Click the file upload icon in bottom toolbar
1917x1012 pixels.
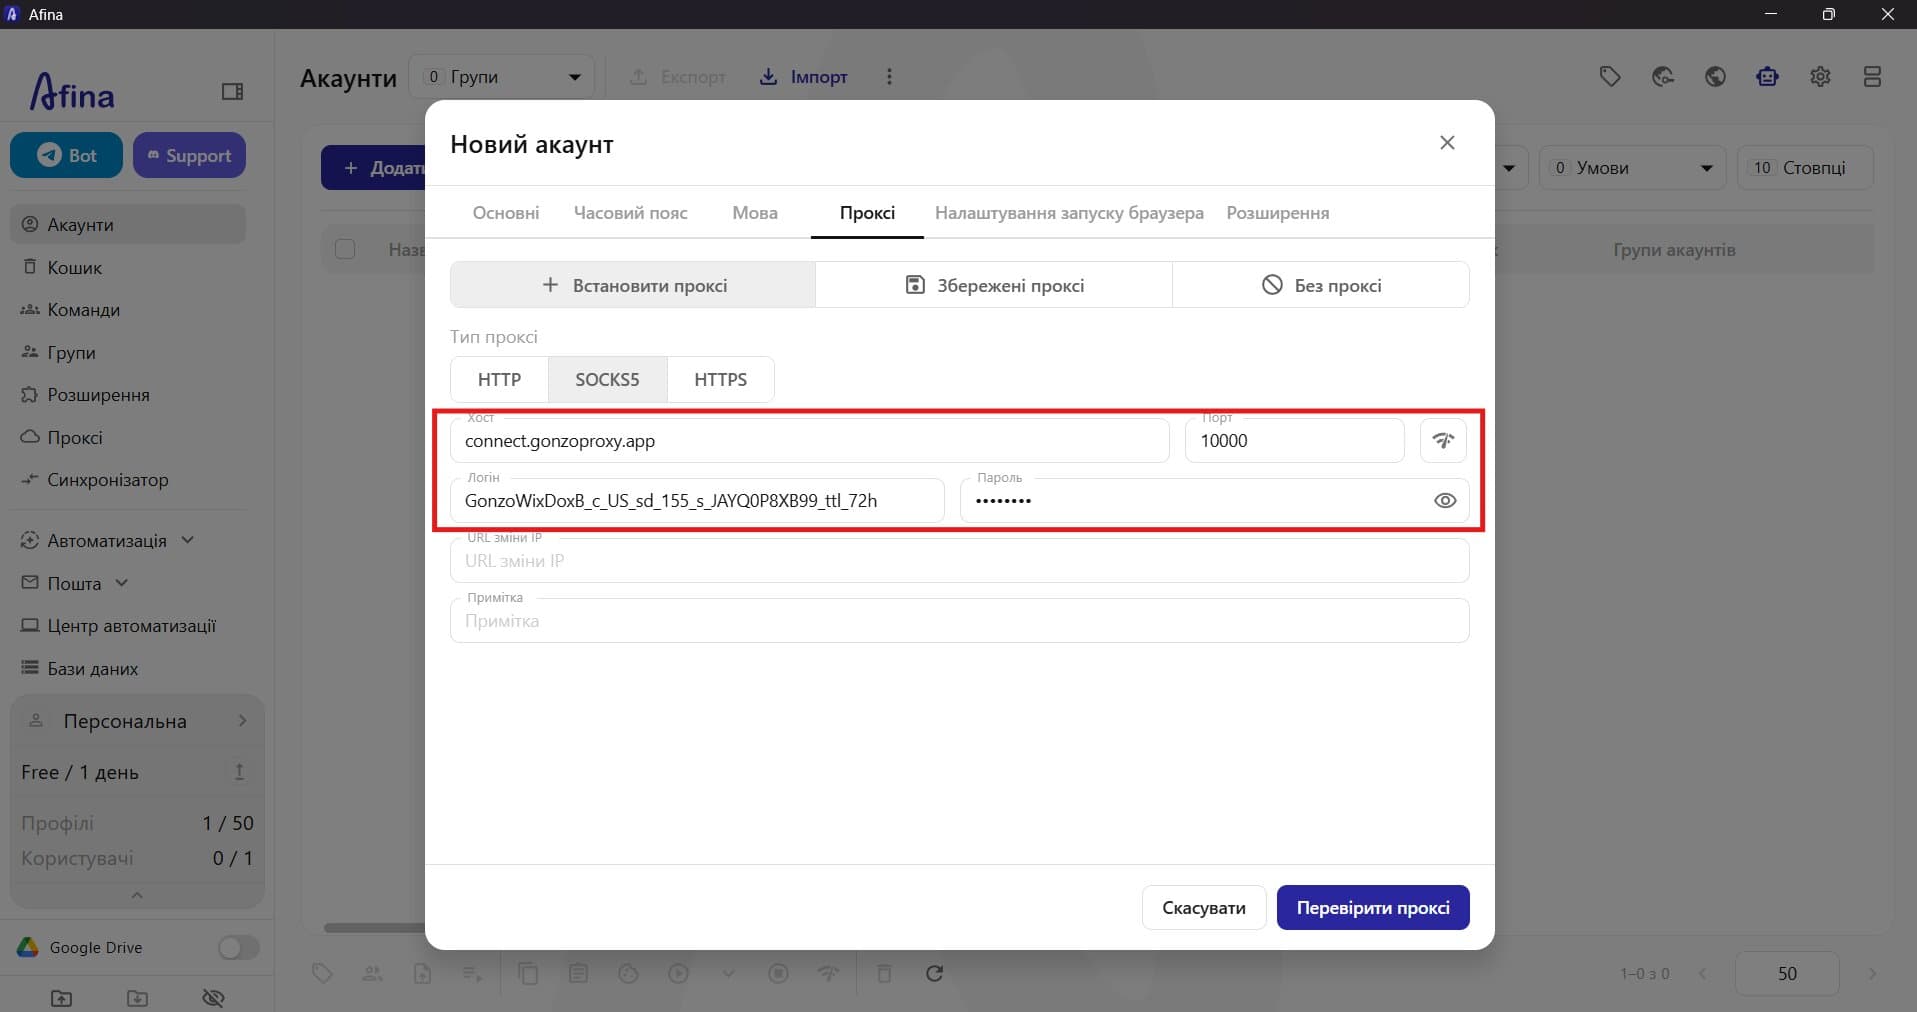pyautogui.click(x=422, y=973)
